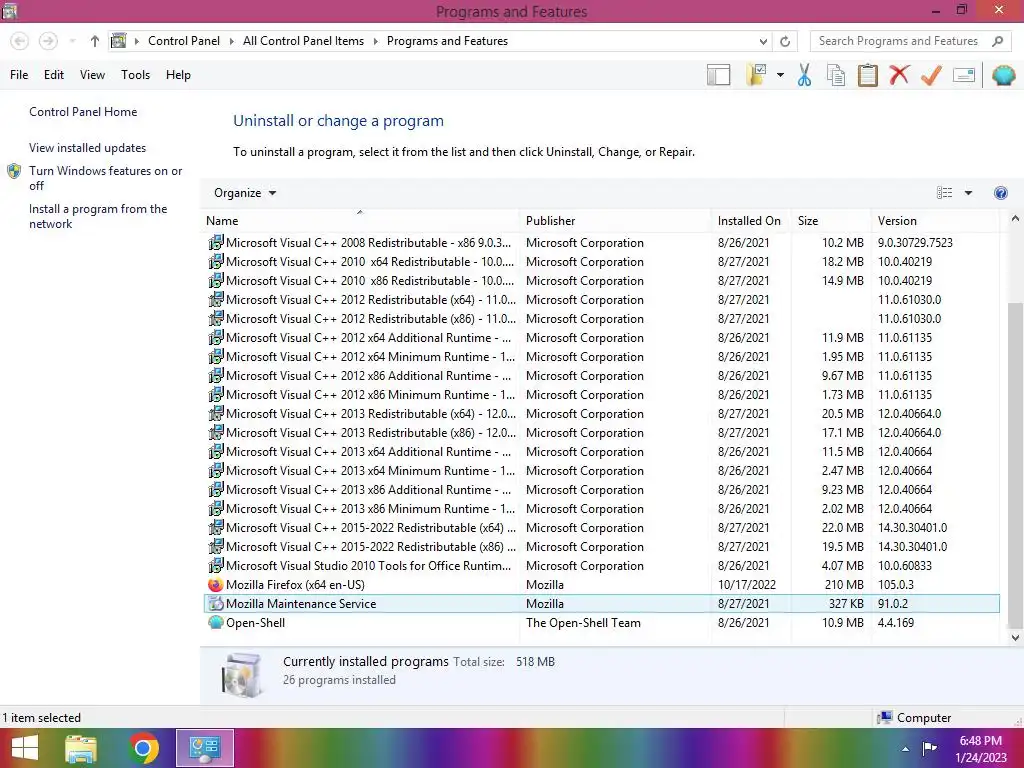Viewport: 1024px width, 768px height.
Task: Toggle the navigation pane toolbar icon
Action: click(718, 75)
